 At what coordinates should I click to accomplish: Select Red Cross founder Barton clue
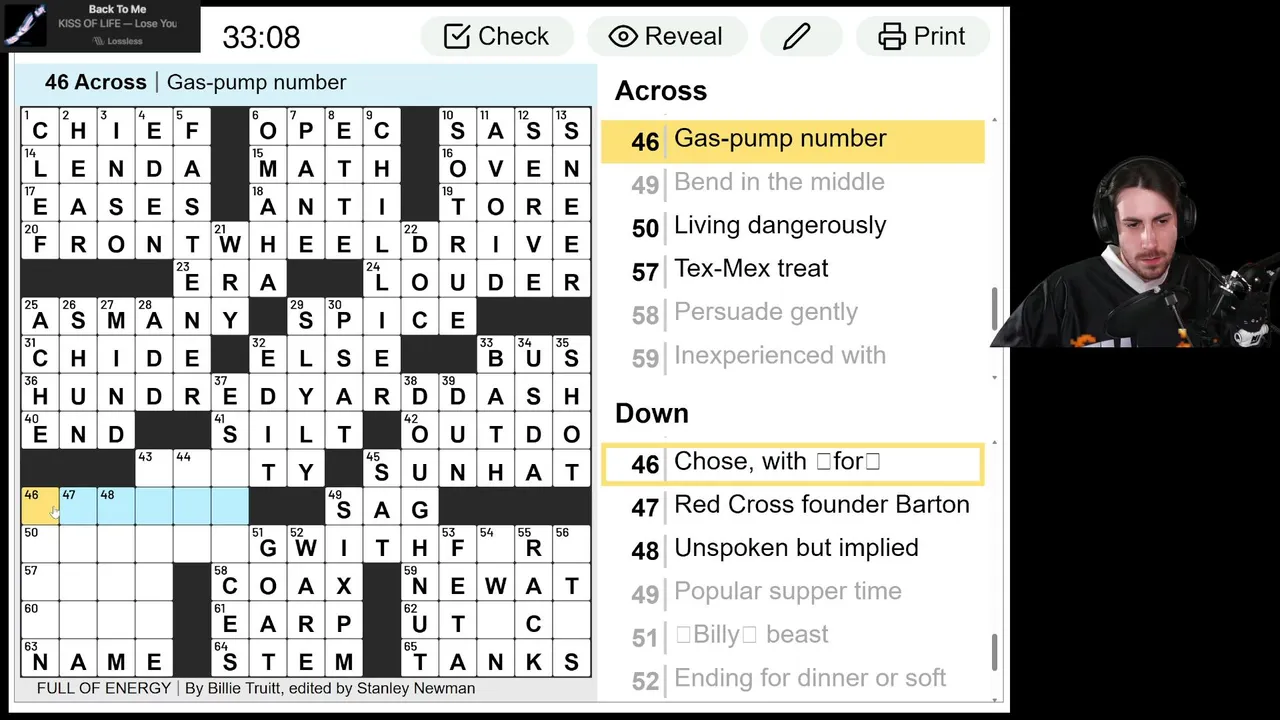820,505
